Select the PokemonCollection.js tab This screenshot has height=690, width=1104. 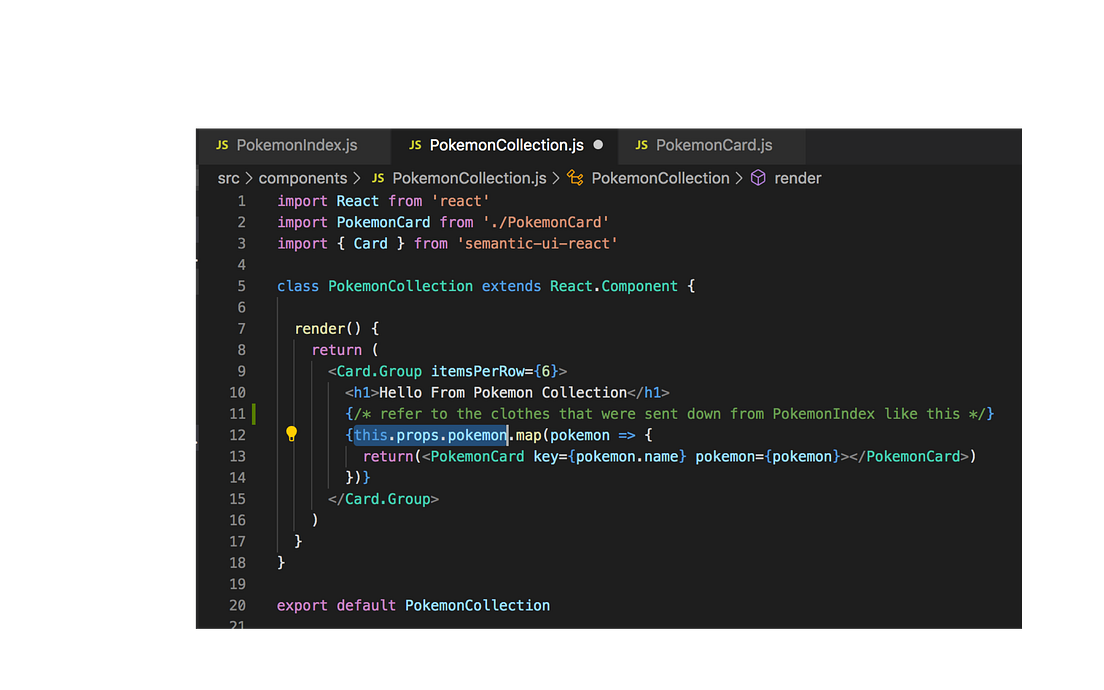(505, 145)
